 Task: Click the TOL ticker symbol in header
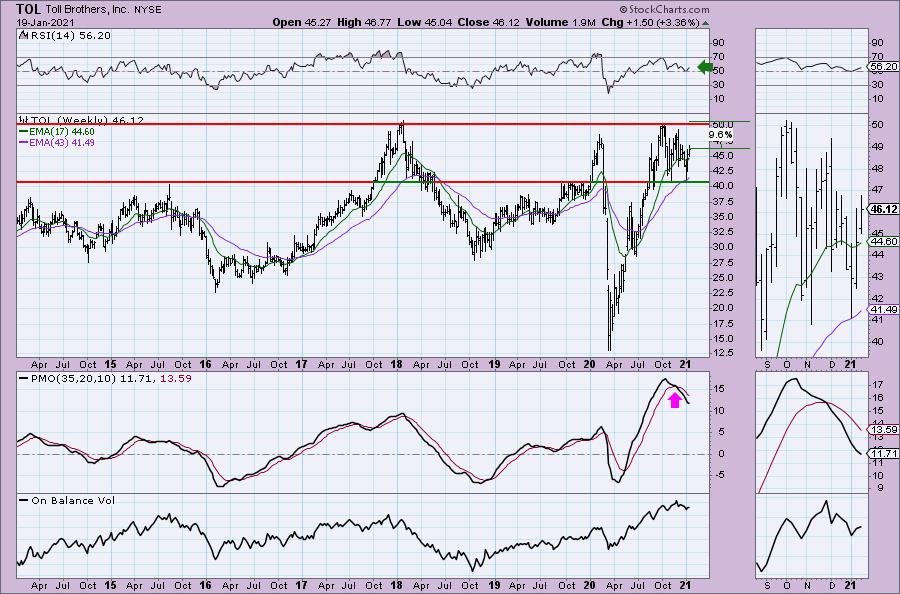pos(29,9)
